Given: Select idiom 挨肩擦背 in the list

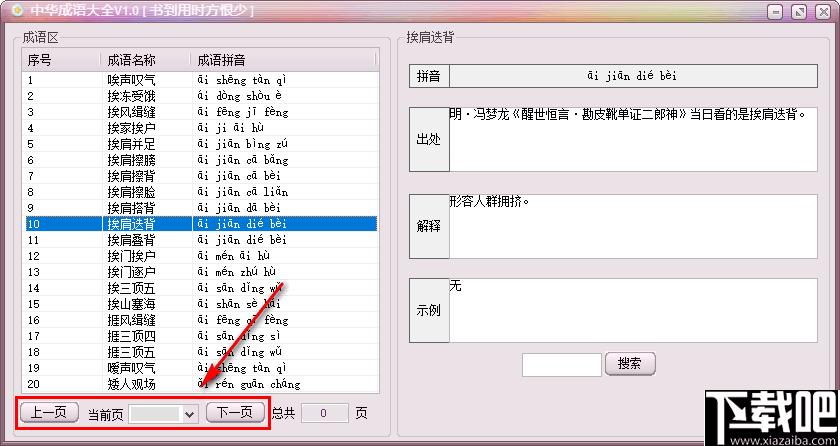Looking at the screenshot, I should point(131,176).
